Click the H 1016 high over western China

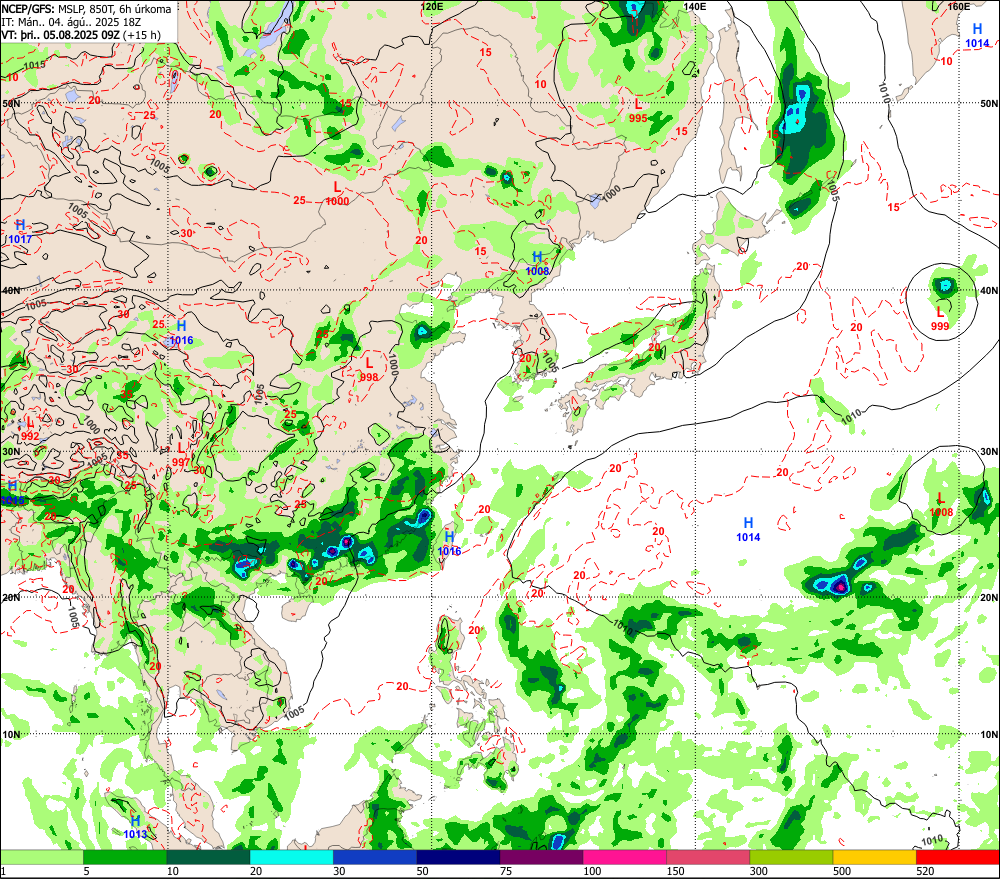point(181,333)
